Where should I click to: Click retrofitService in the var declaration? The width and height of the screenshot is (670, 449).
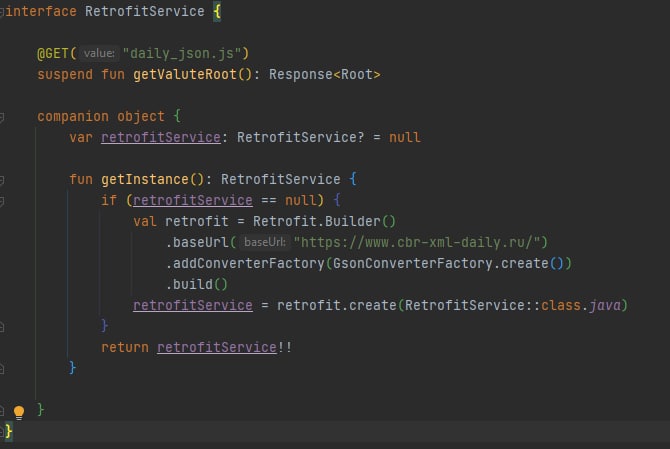(x=161, y=138)
